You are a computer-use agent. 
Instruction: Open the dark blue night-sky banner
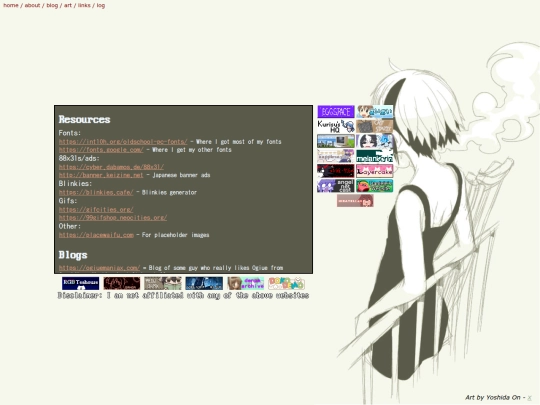[204, 283]
